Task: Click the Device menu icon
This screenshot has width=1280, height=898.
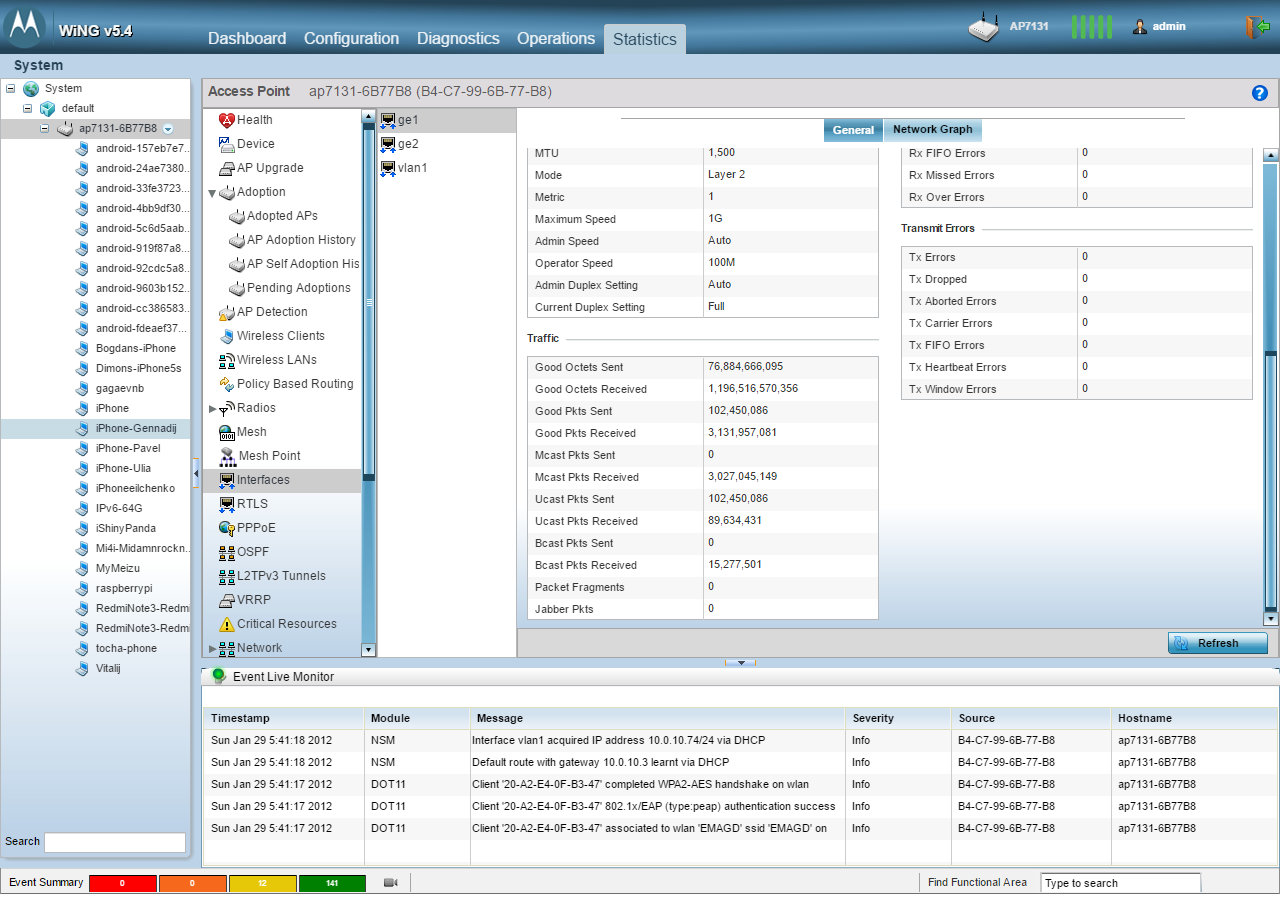Action: pos(227,144)
